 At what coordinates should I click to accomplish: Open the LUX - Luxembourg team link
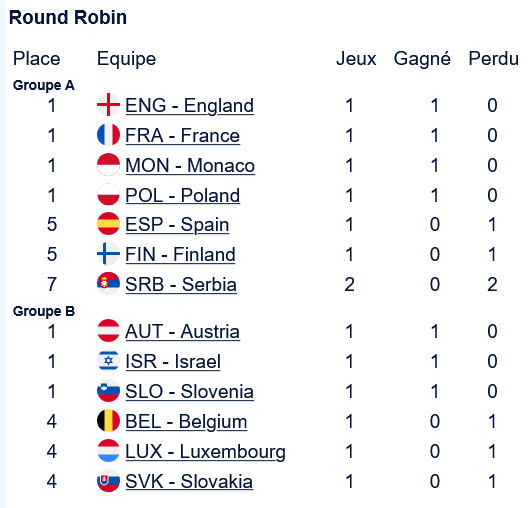point(206,452)
